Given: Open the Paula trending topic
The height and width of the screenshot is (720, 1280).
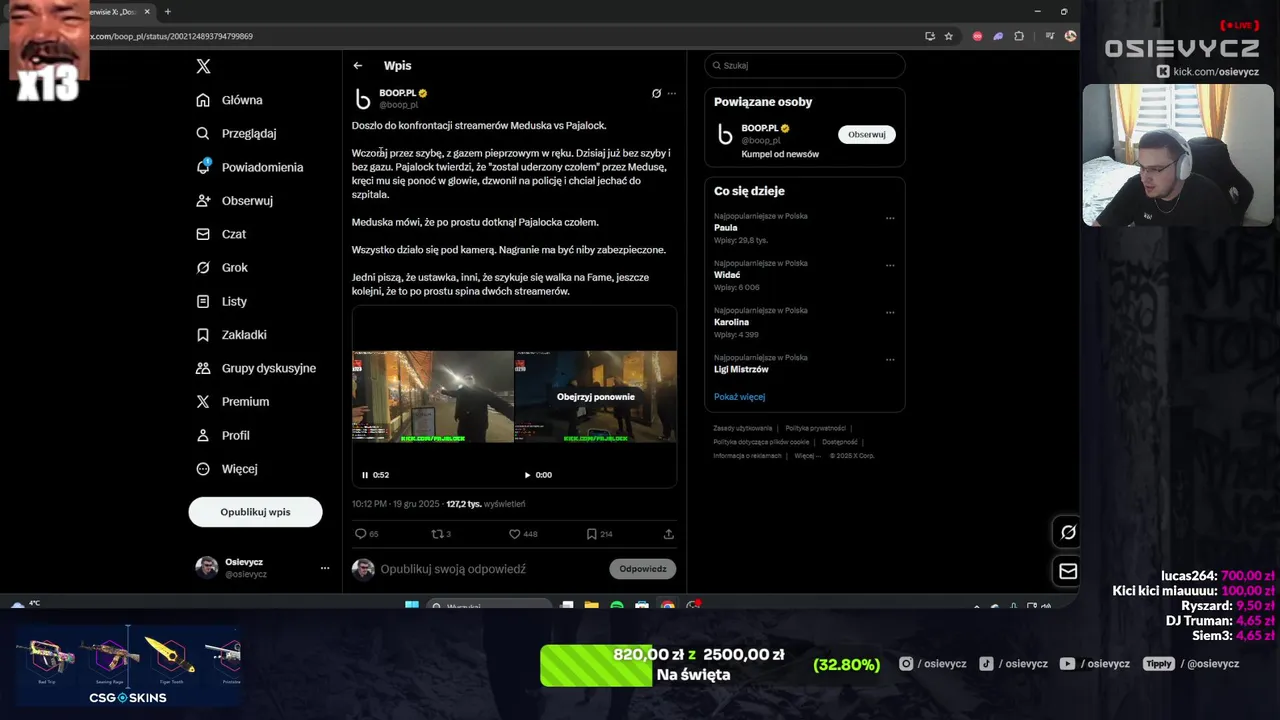Looking at the screenshot, I should (x=726, y=228).
